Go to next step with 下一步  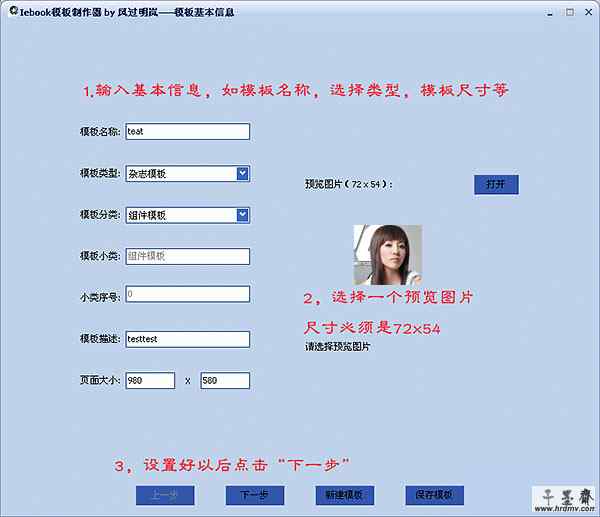(254, 495)
